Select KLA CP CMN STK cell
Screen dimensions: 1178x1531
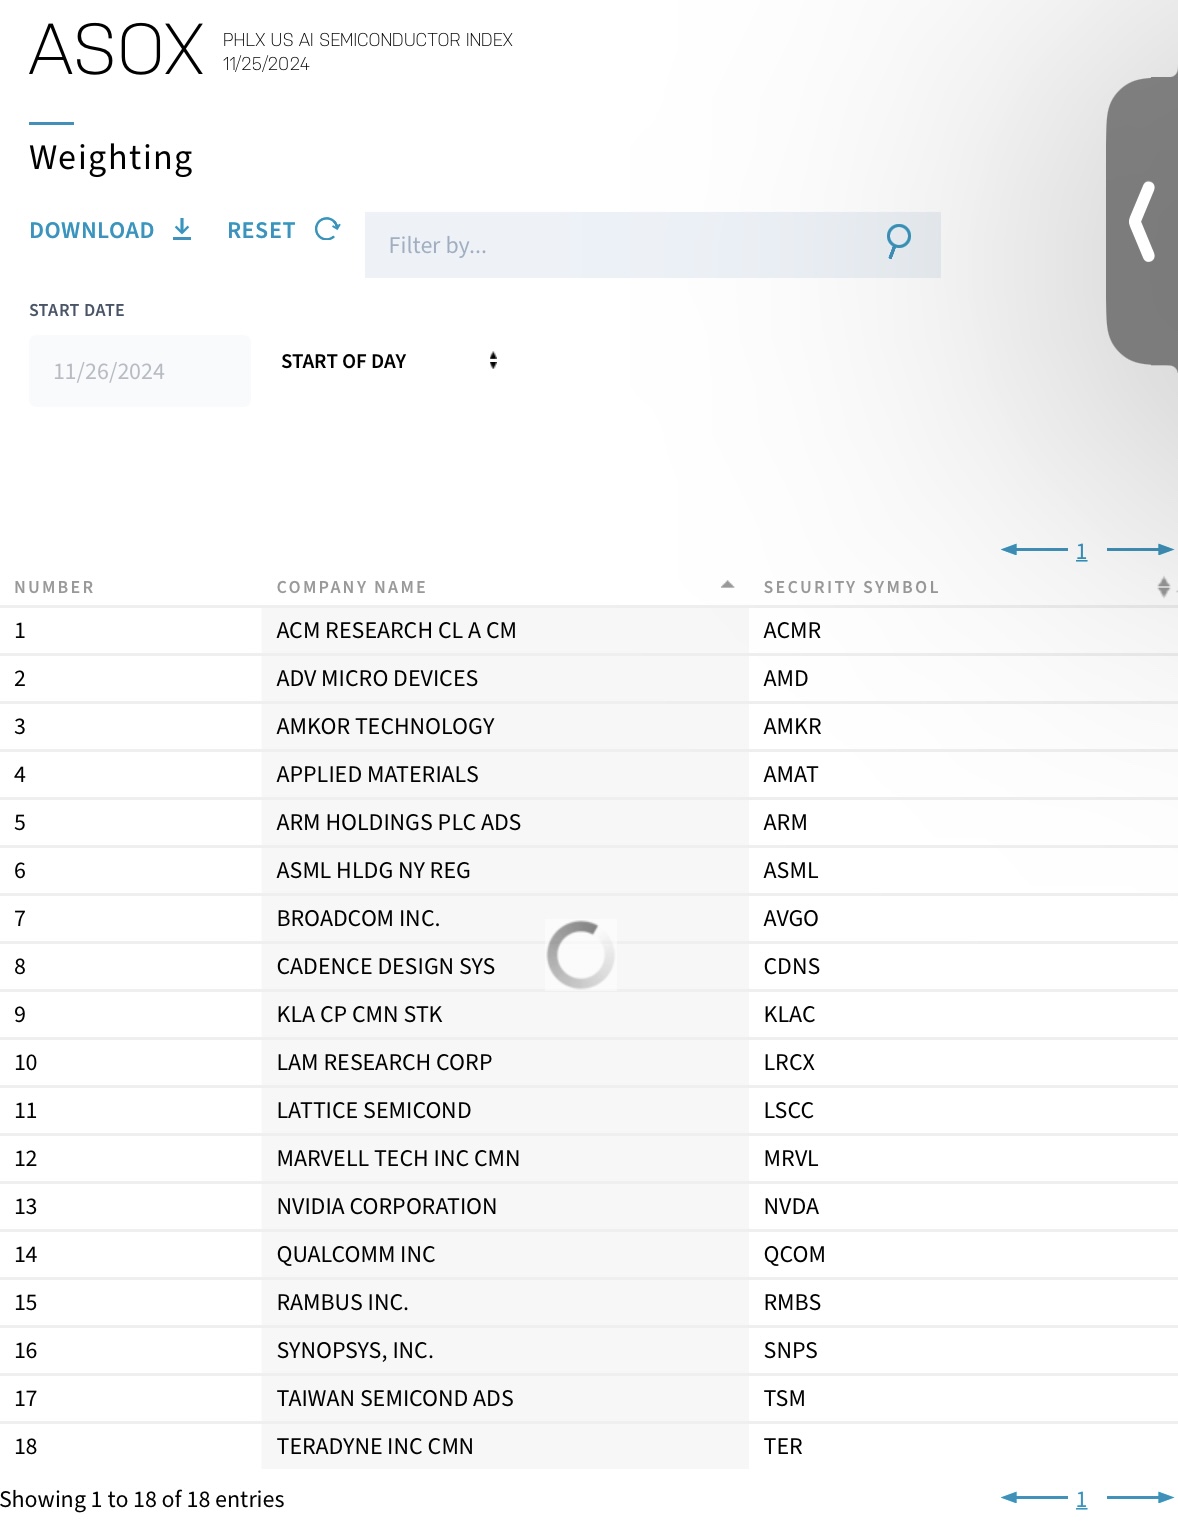click(505, 1014)
